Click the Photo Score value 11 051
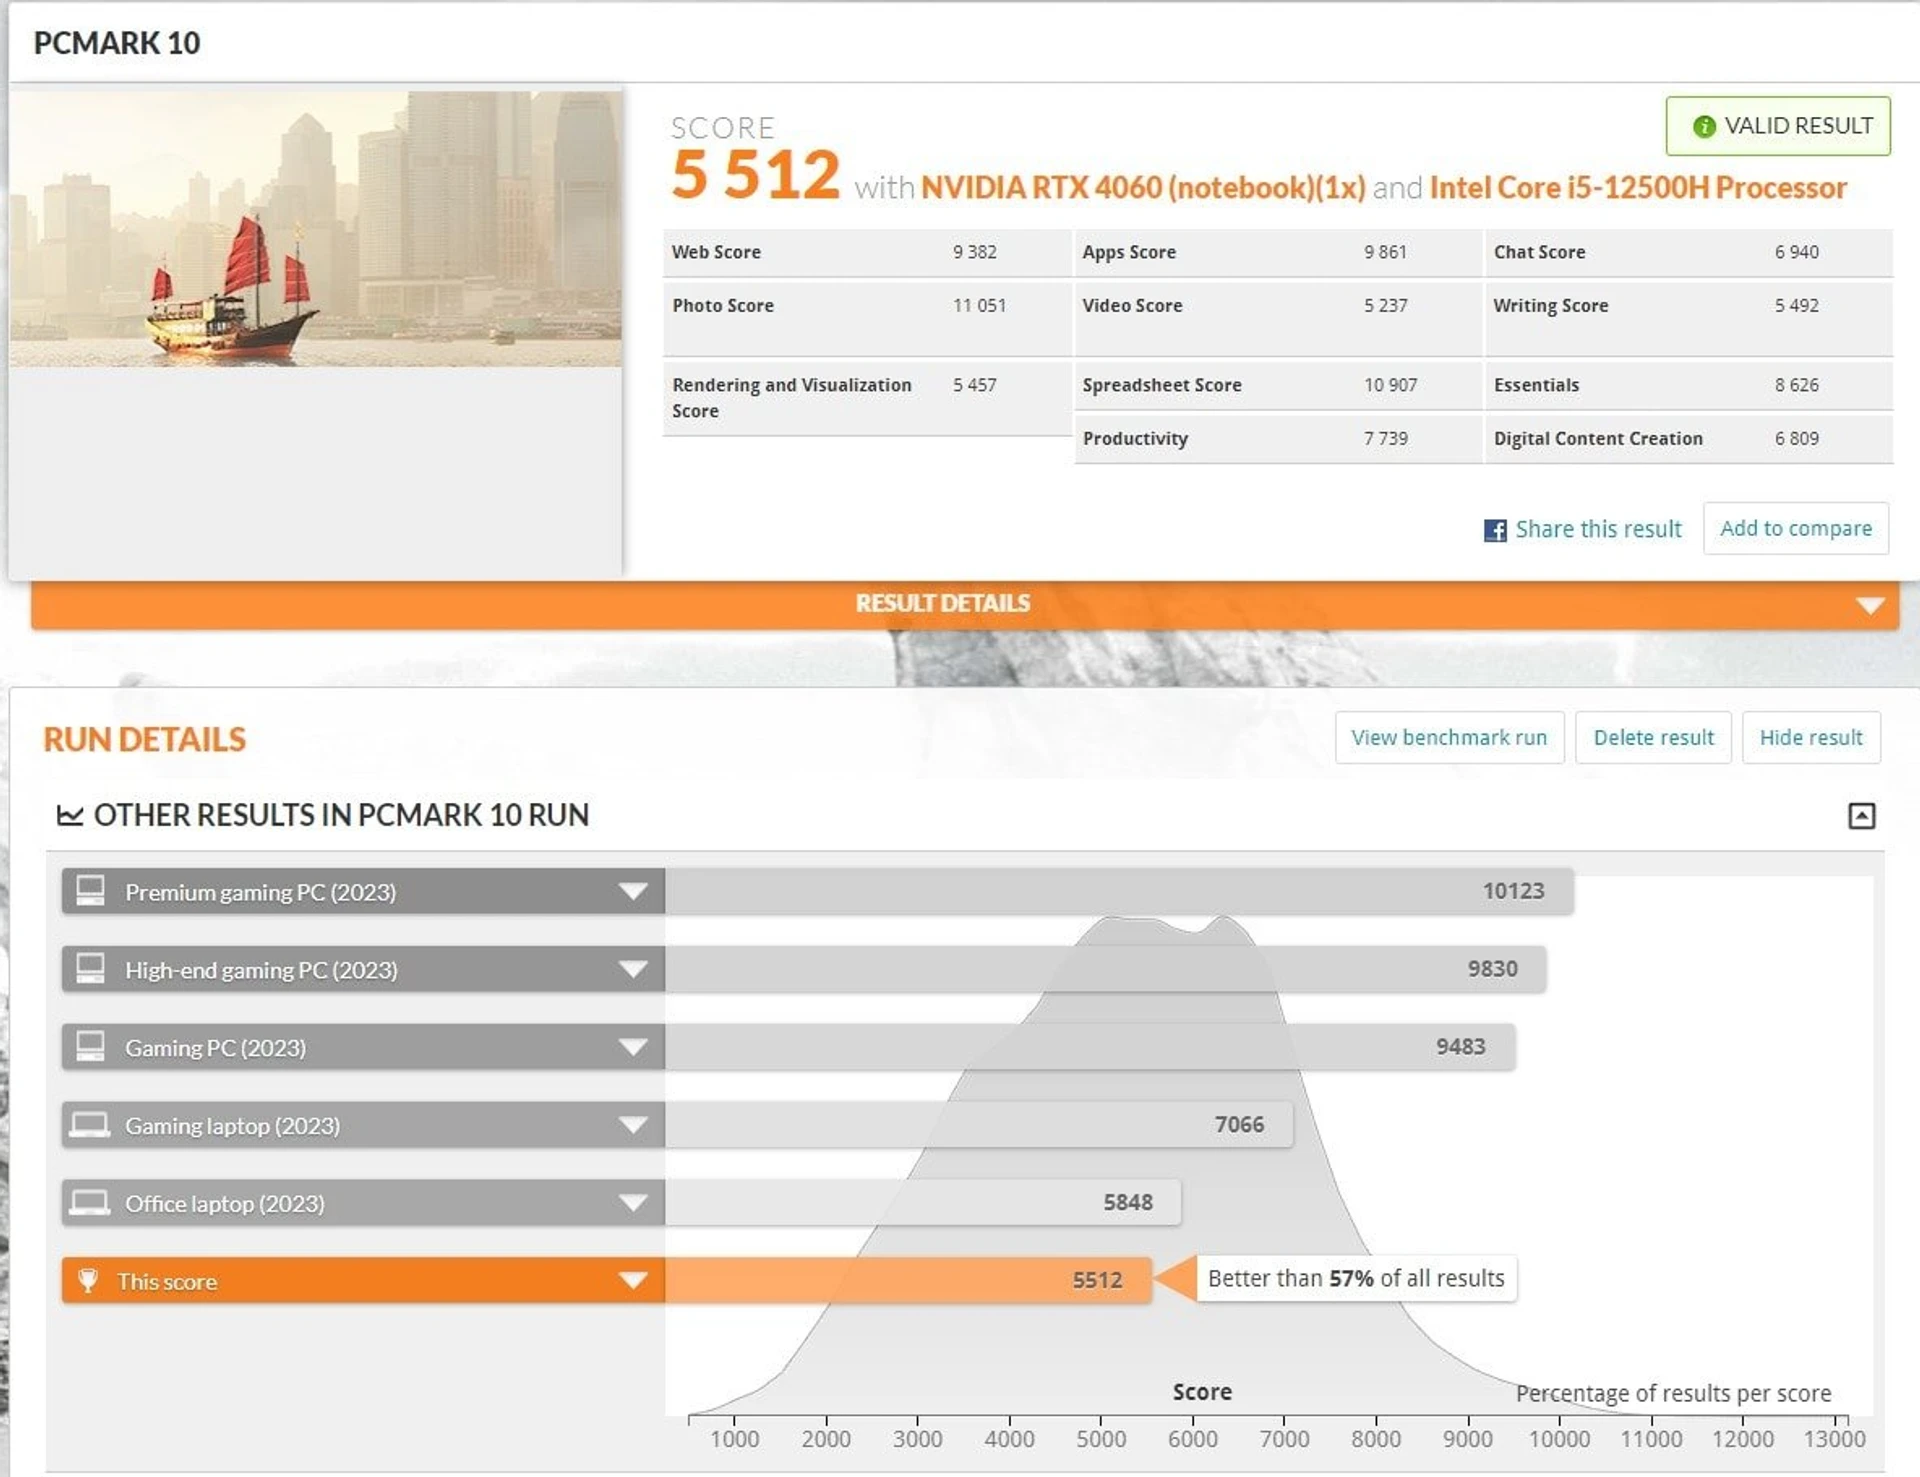This screenshot has width=1920, height=1477. coord(979,305)
